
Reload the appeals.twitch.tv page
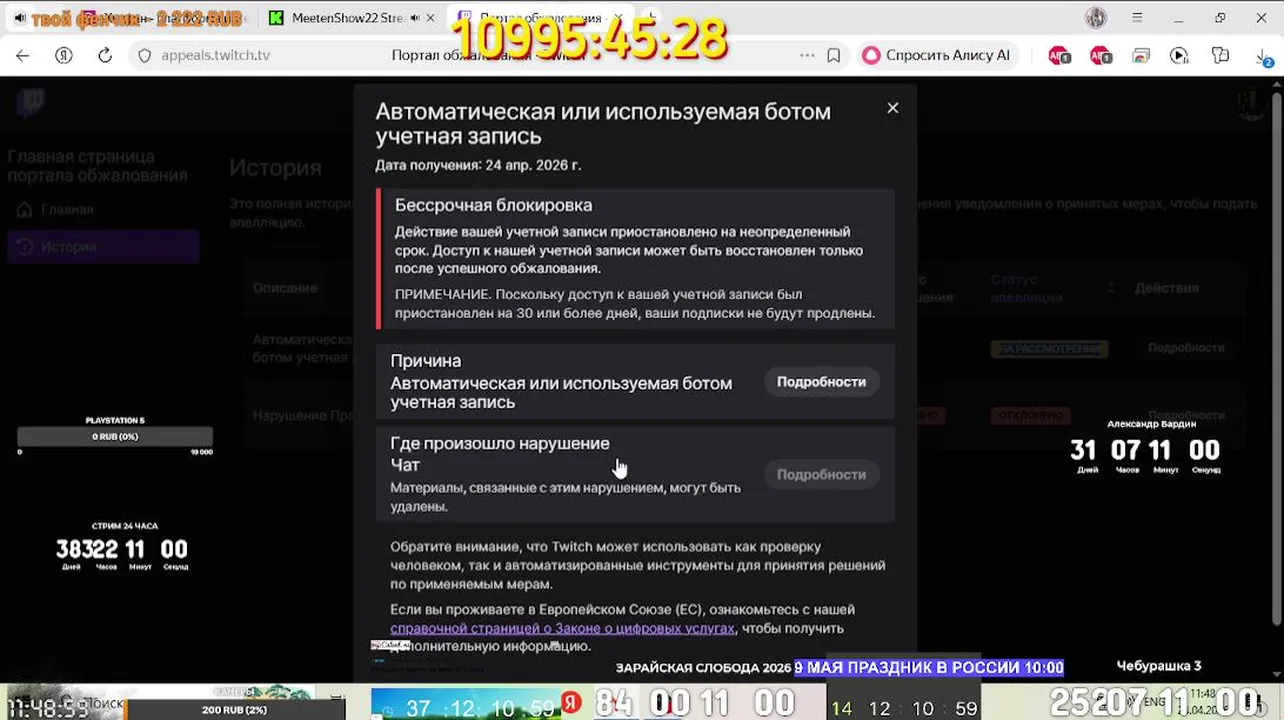coord(105,55)
